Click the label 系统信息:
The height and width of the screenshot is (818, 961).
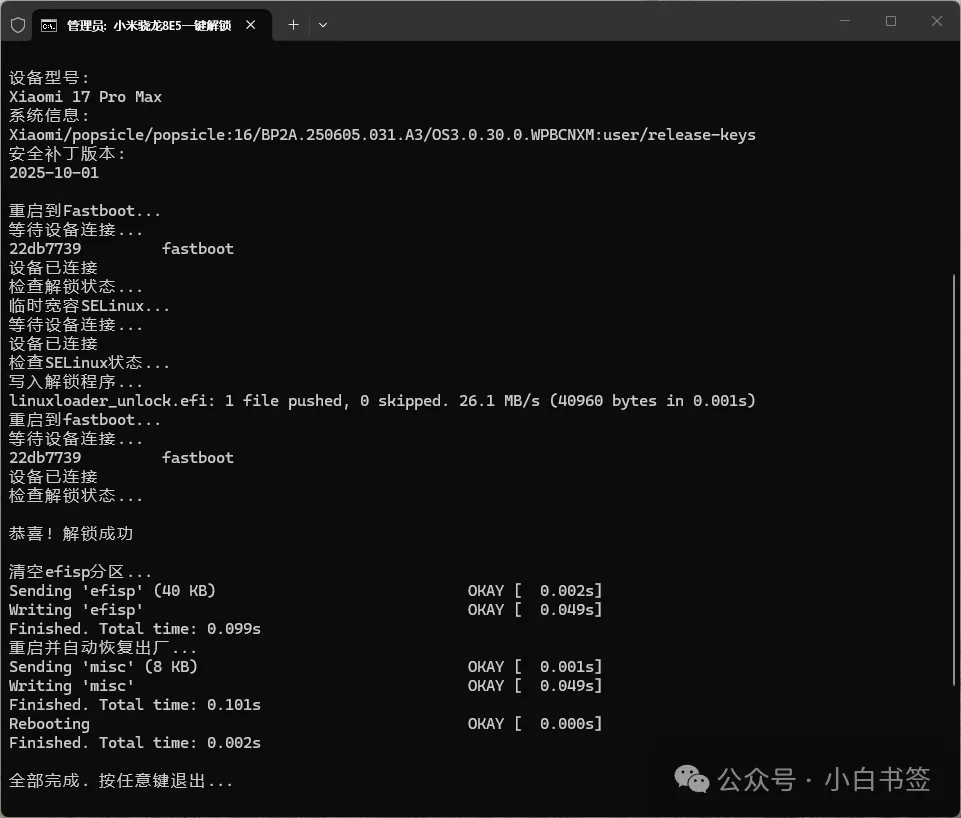(49, 116)
